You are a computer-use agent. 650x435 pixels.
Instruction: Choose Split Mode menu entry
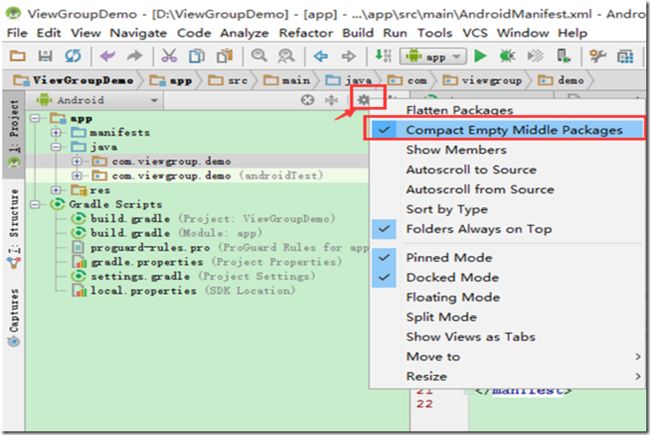click(506, 317)
